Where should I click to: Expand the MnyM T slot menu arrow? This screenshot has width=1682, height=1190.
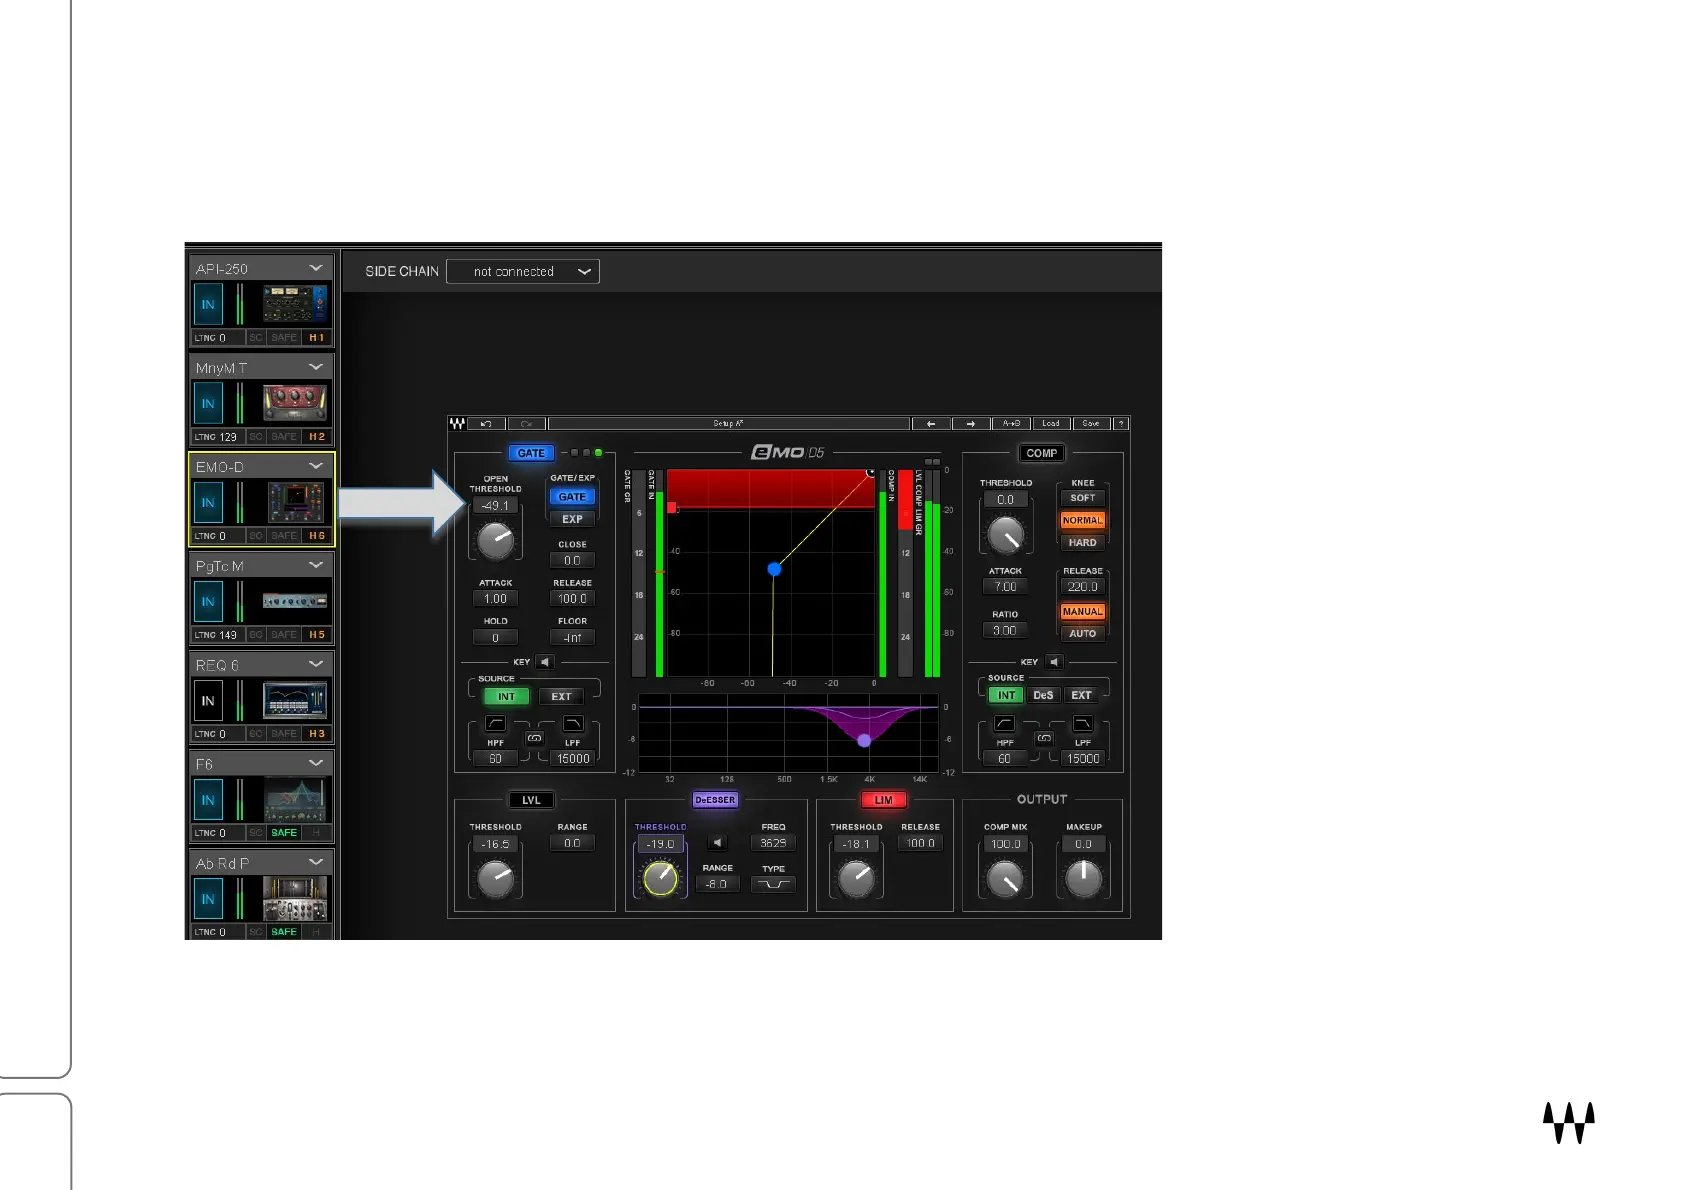[316, 367]
